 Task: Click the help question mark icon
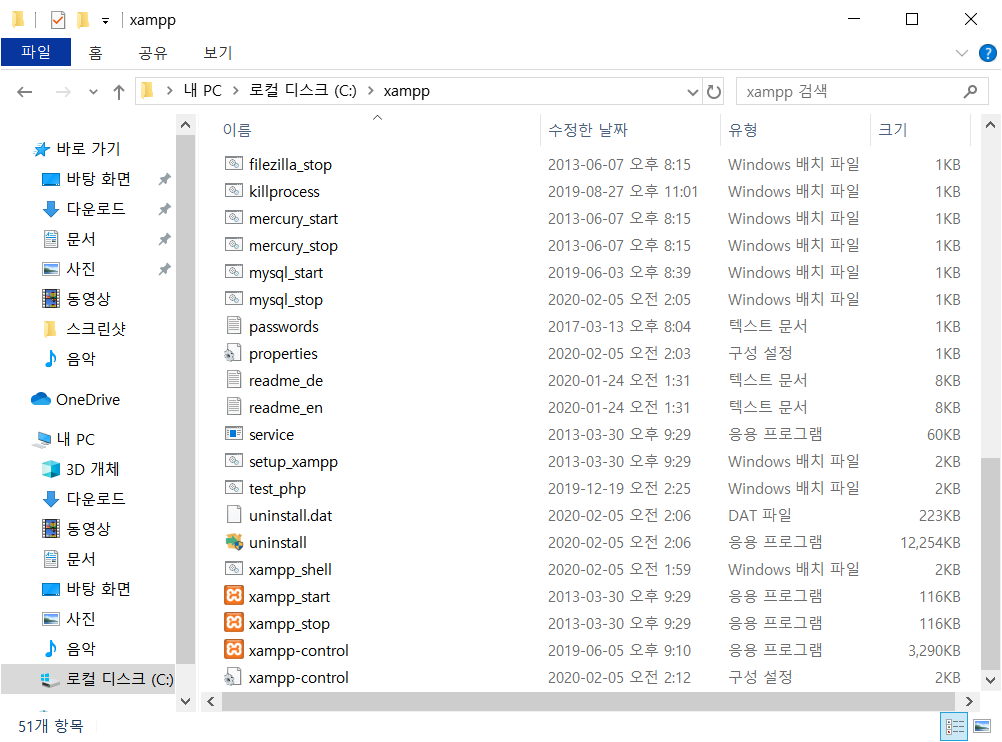click(x=988, y=53)
